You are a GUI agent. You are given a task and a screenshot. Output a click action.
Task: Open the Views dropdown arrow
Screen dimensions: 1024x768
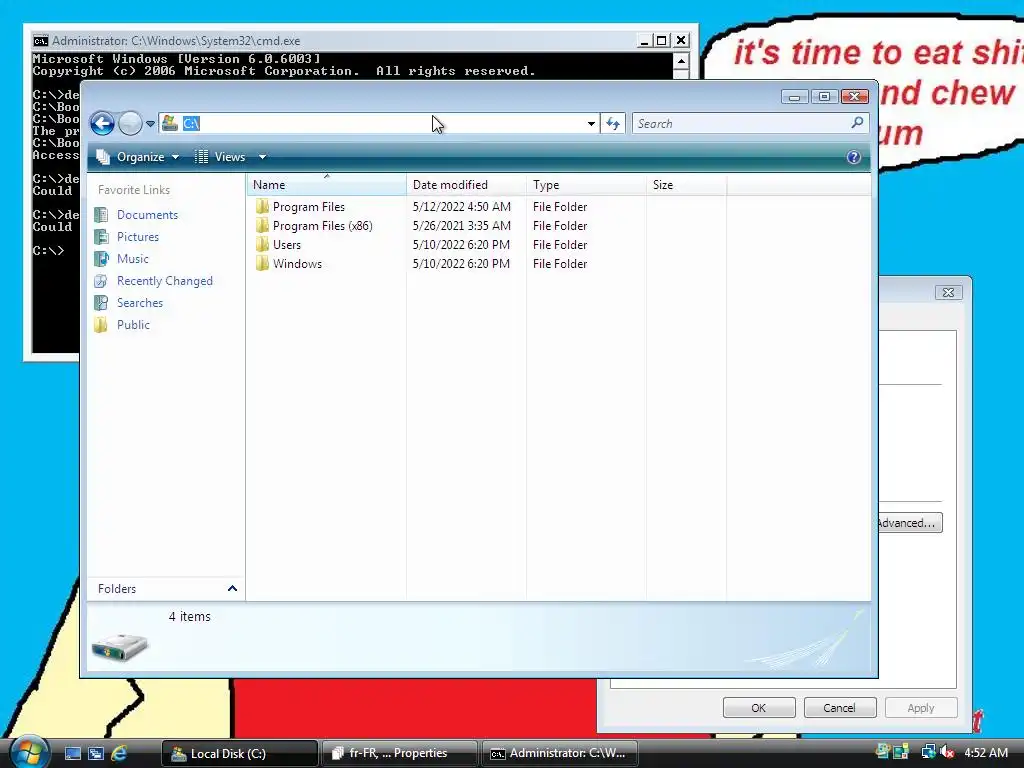(262, 157)
